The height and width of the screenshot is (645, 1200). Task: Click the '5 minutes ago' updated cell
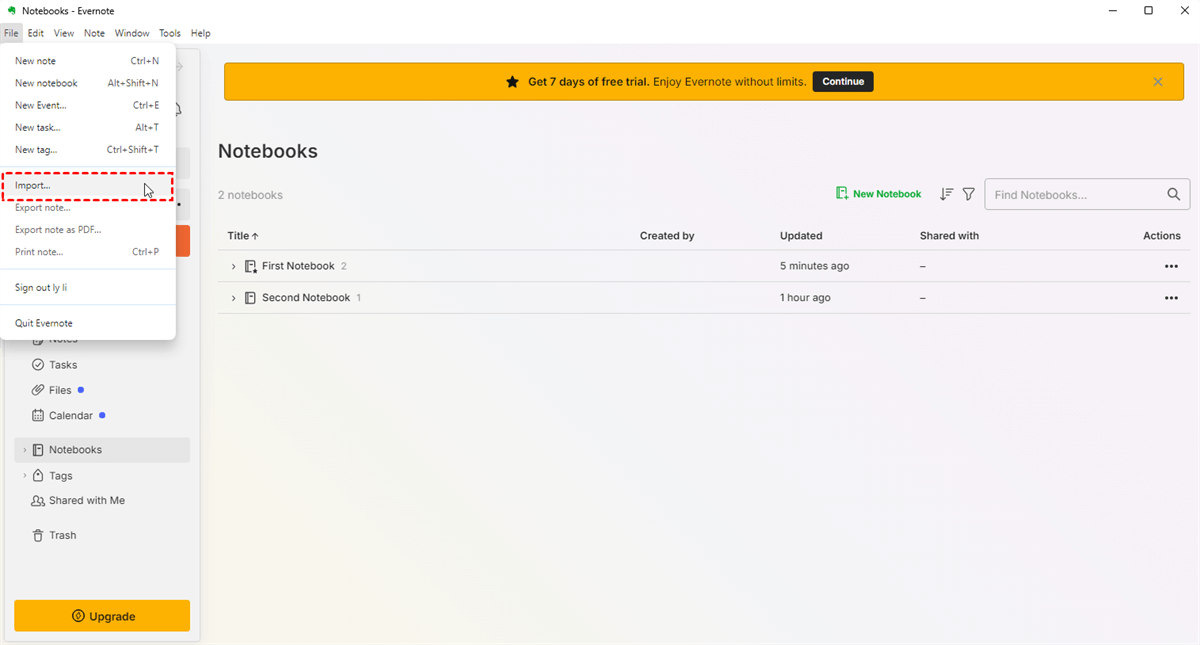815,266
